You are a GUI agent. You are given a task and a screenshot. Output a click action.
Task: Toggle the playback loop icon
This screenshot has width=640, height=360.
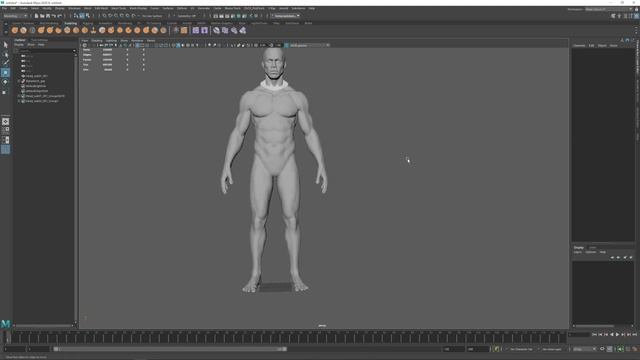click(x=602, y=349)
